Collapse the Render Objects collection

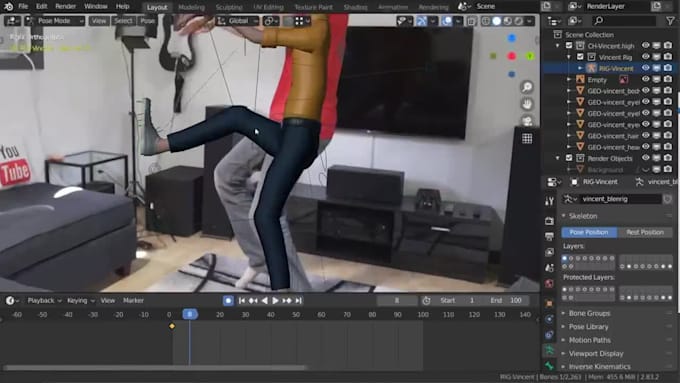pos(558,158)
